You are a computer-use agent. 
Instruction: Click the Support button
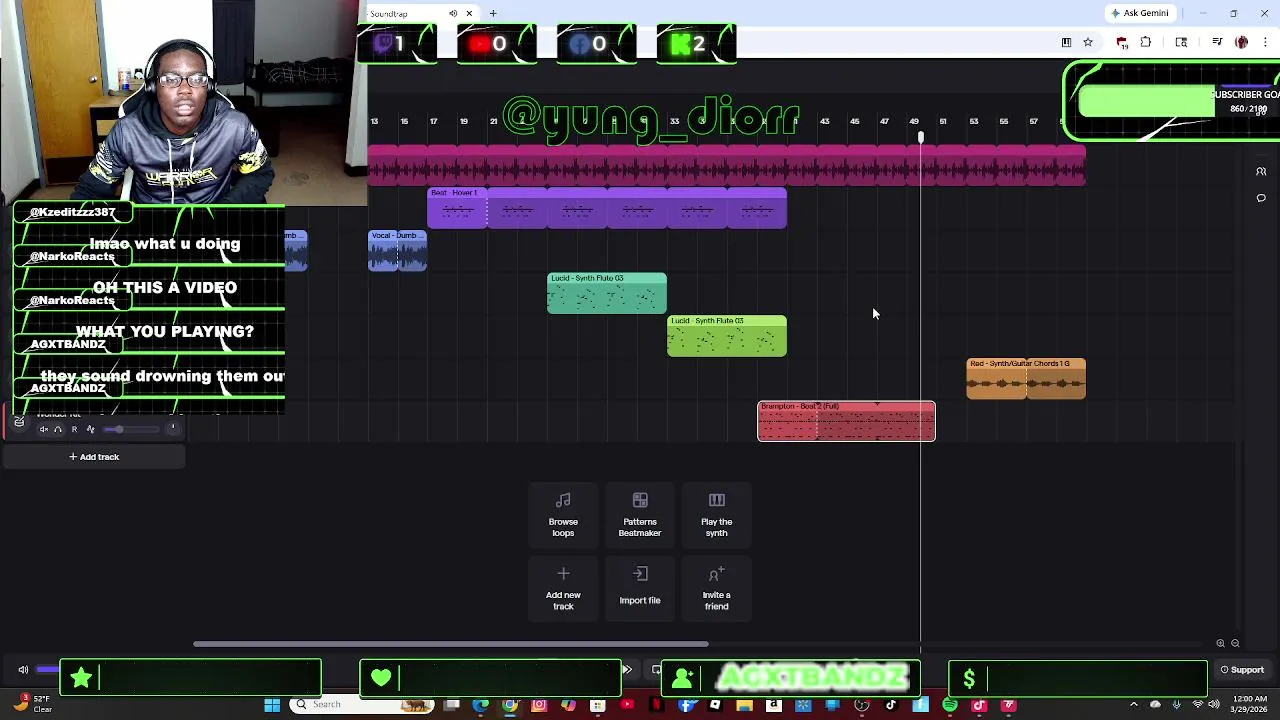tap(1242, 670)
